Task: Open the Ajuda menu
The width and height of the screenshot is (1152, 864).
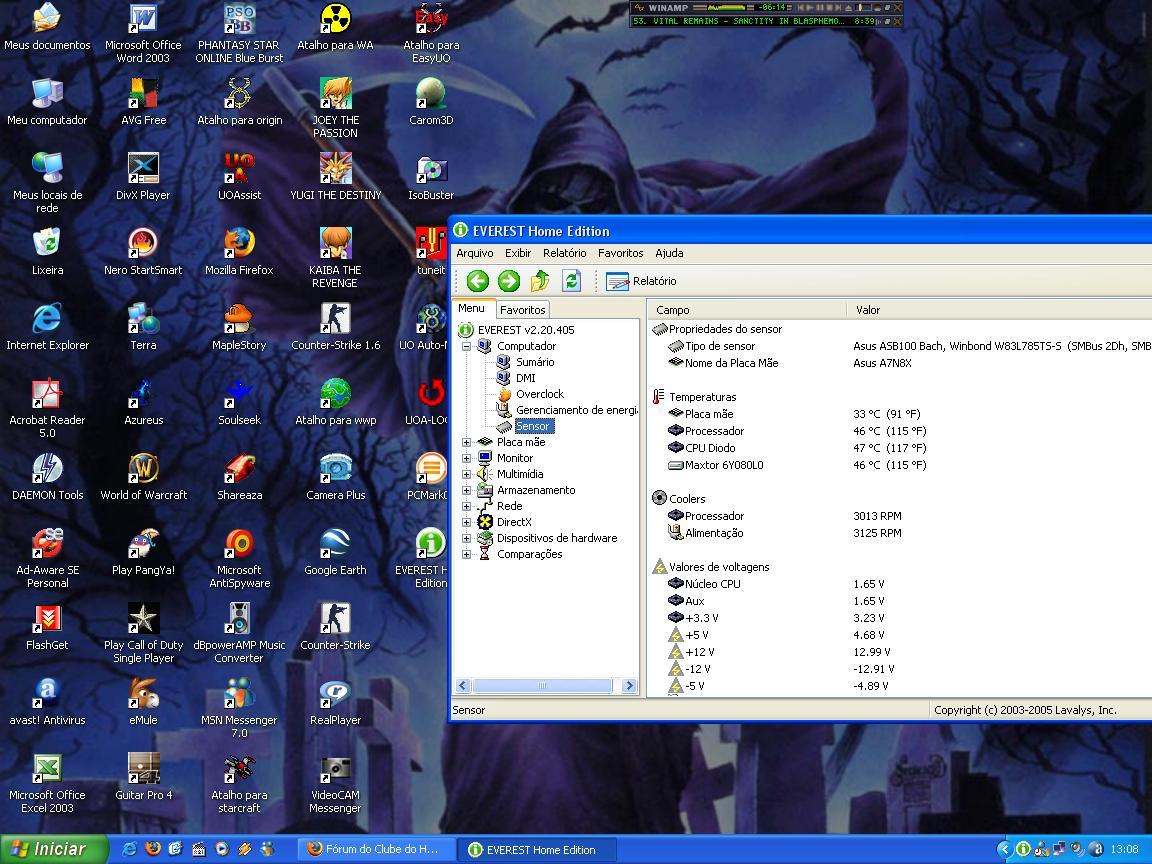Action: pyautogui.click(x=669, y=253)
